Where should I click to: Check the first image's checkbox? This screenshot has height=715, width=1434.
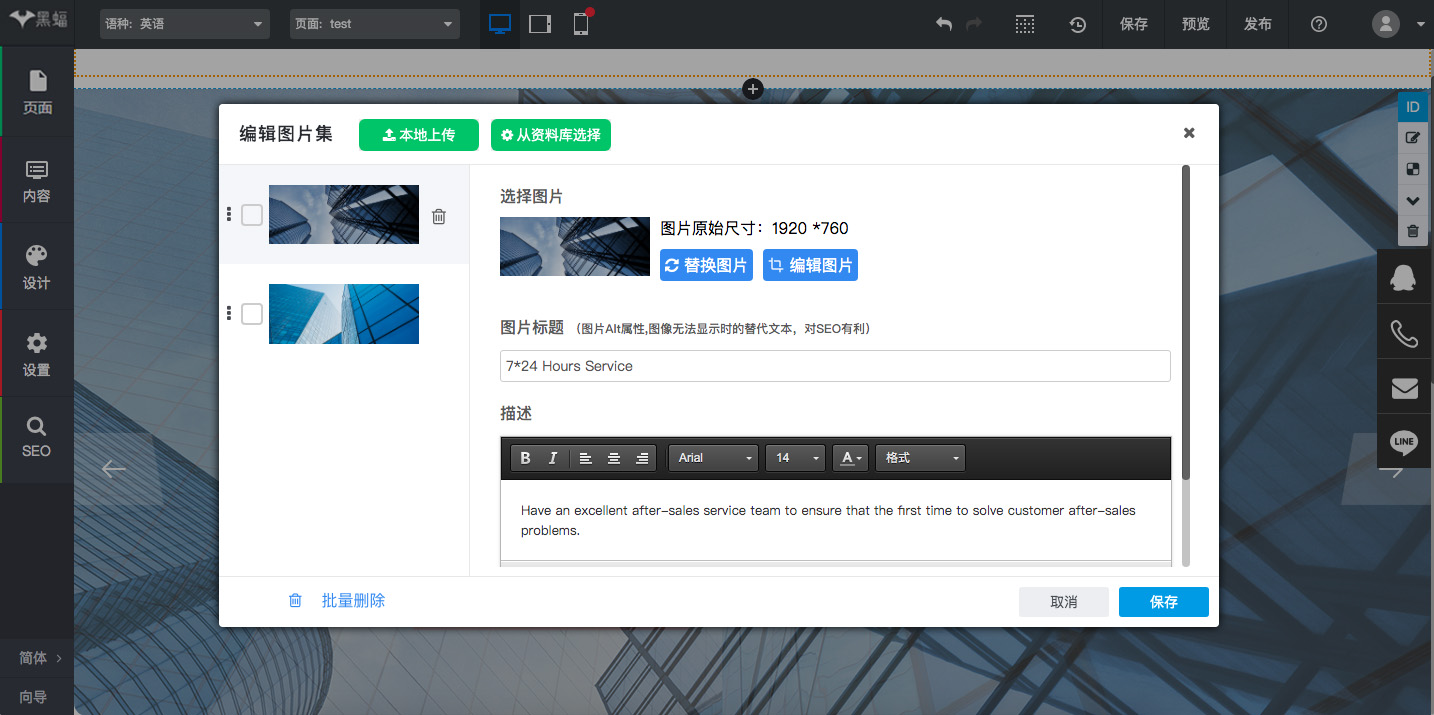click(252, 215)
